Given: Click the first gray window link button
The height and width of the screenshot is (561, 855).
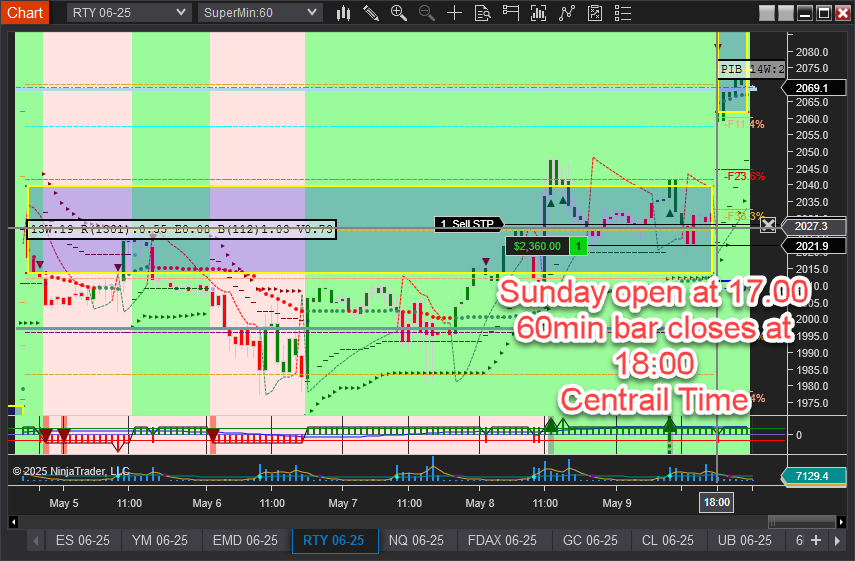Looking at the screenshot, I should [x=767, y=13].
